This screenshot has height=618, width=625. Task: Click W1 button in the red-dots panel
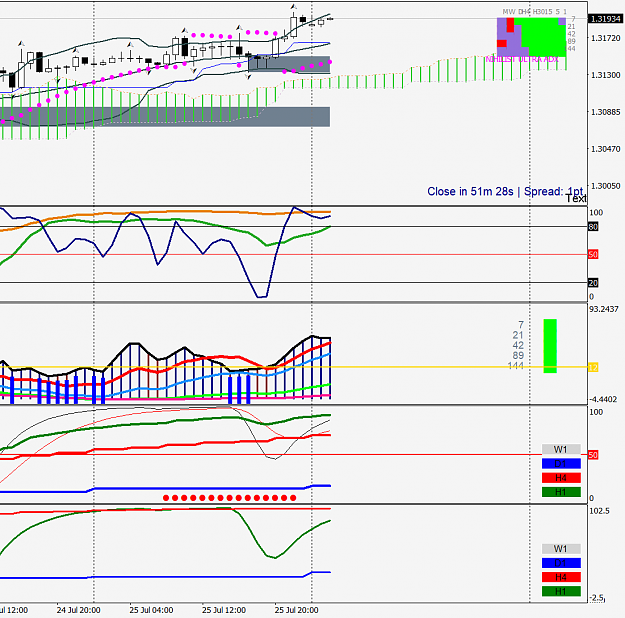561,449
